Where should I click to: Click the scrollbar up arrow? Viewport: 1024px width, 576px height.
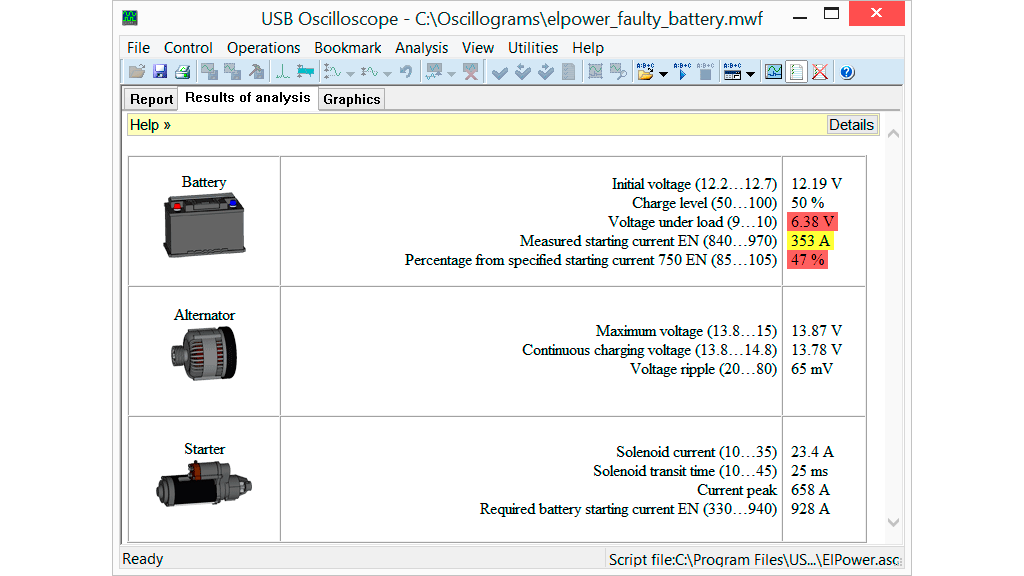click(x=893, y=134)
